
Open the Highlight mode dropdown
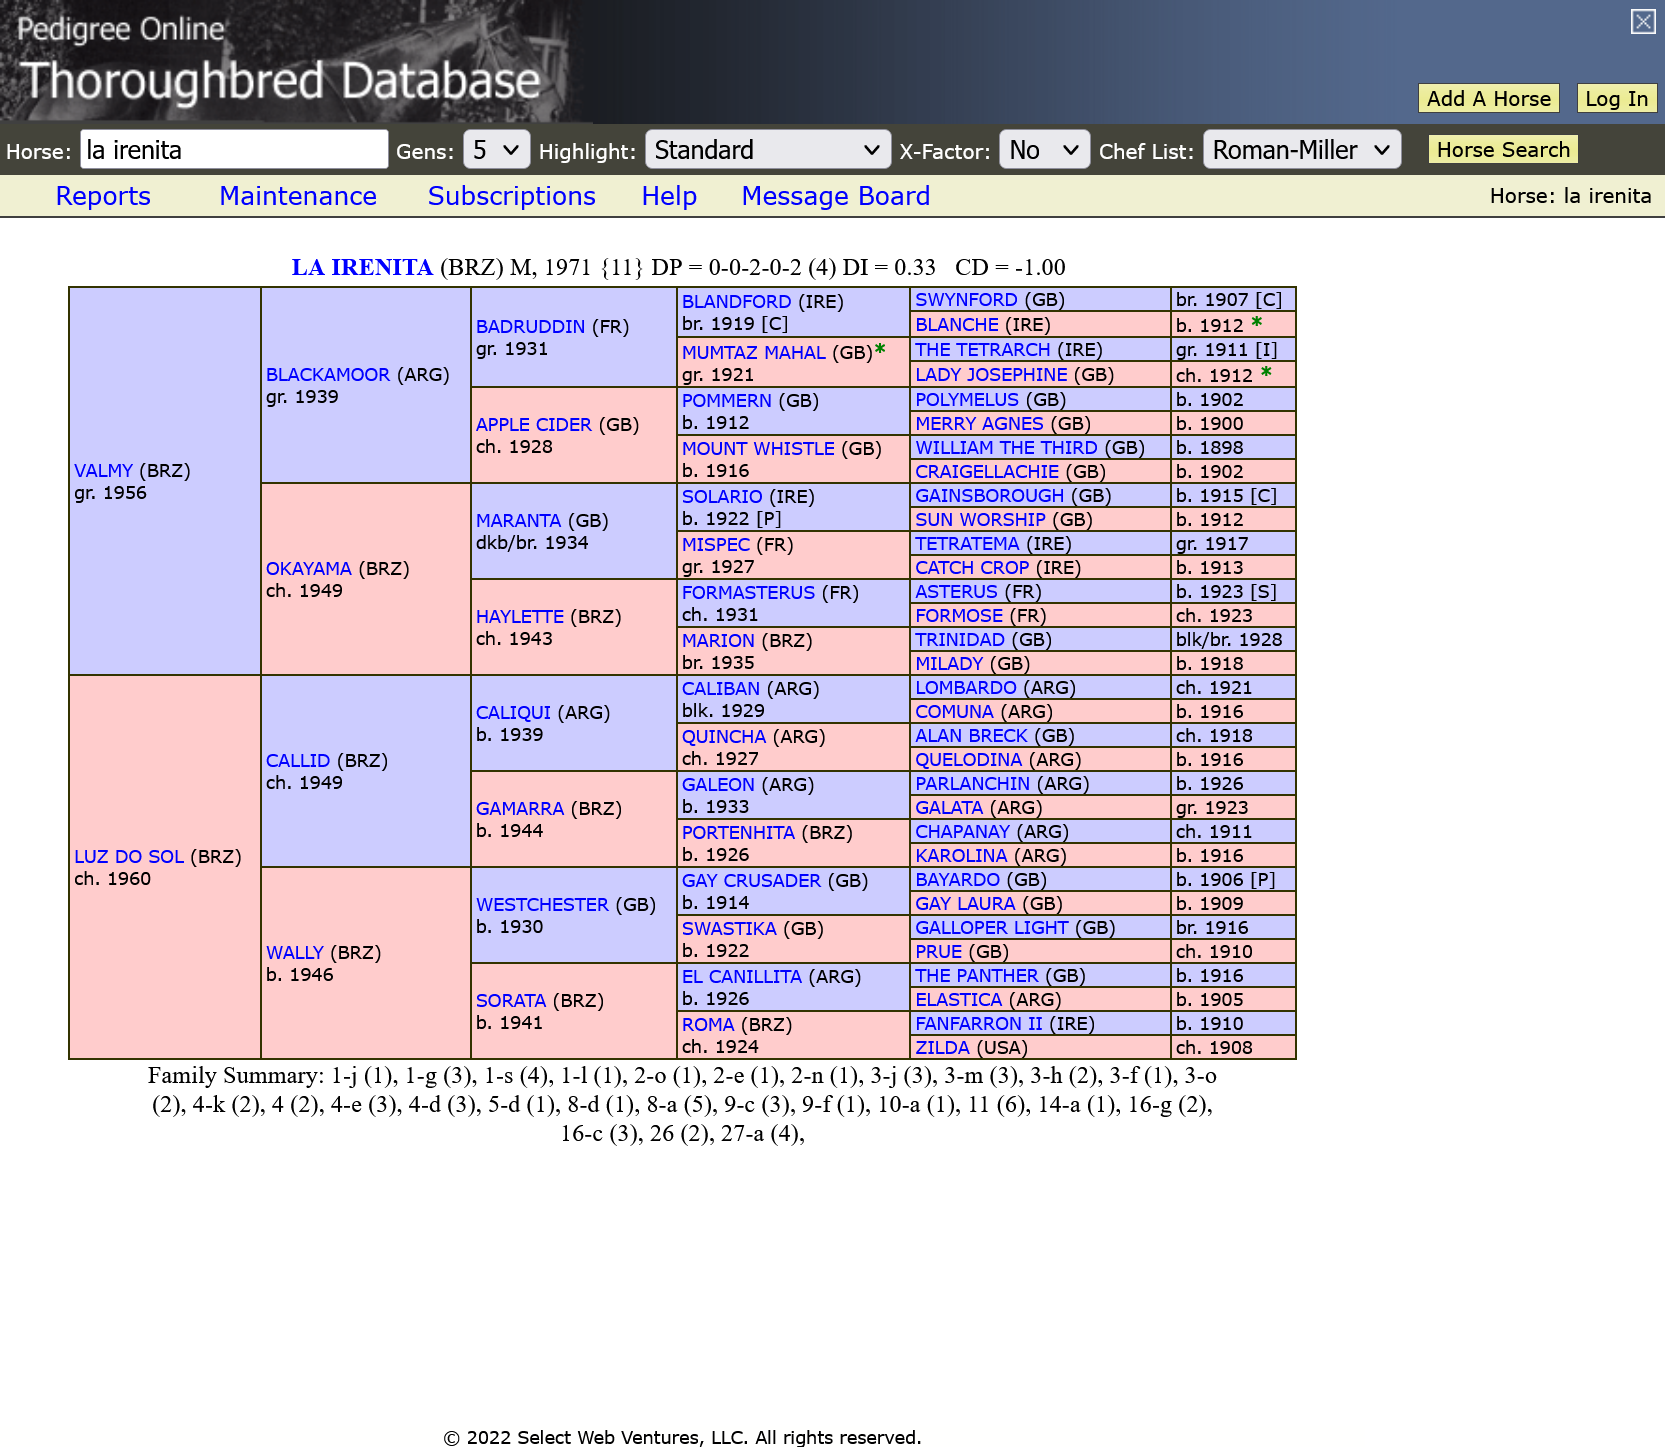tap(767, 149)
